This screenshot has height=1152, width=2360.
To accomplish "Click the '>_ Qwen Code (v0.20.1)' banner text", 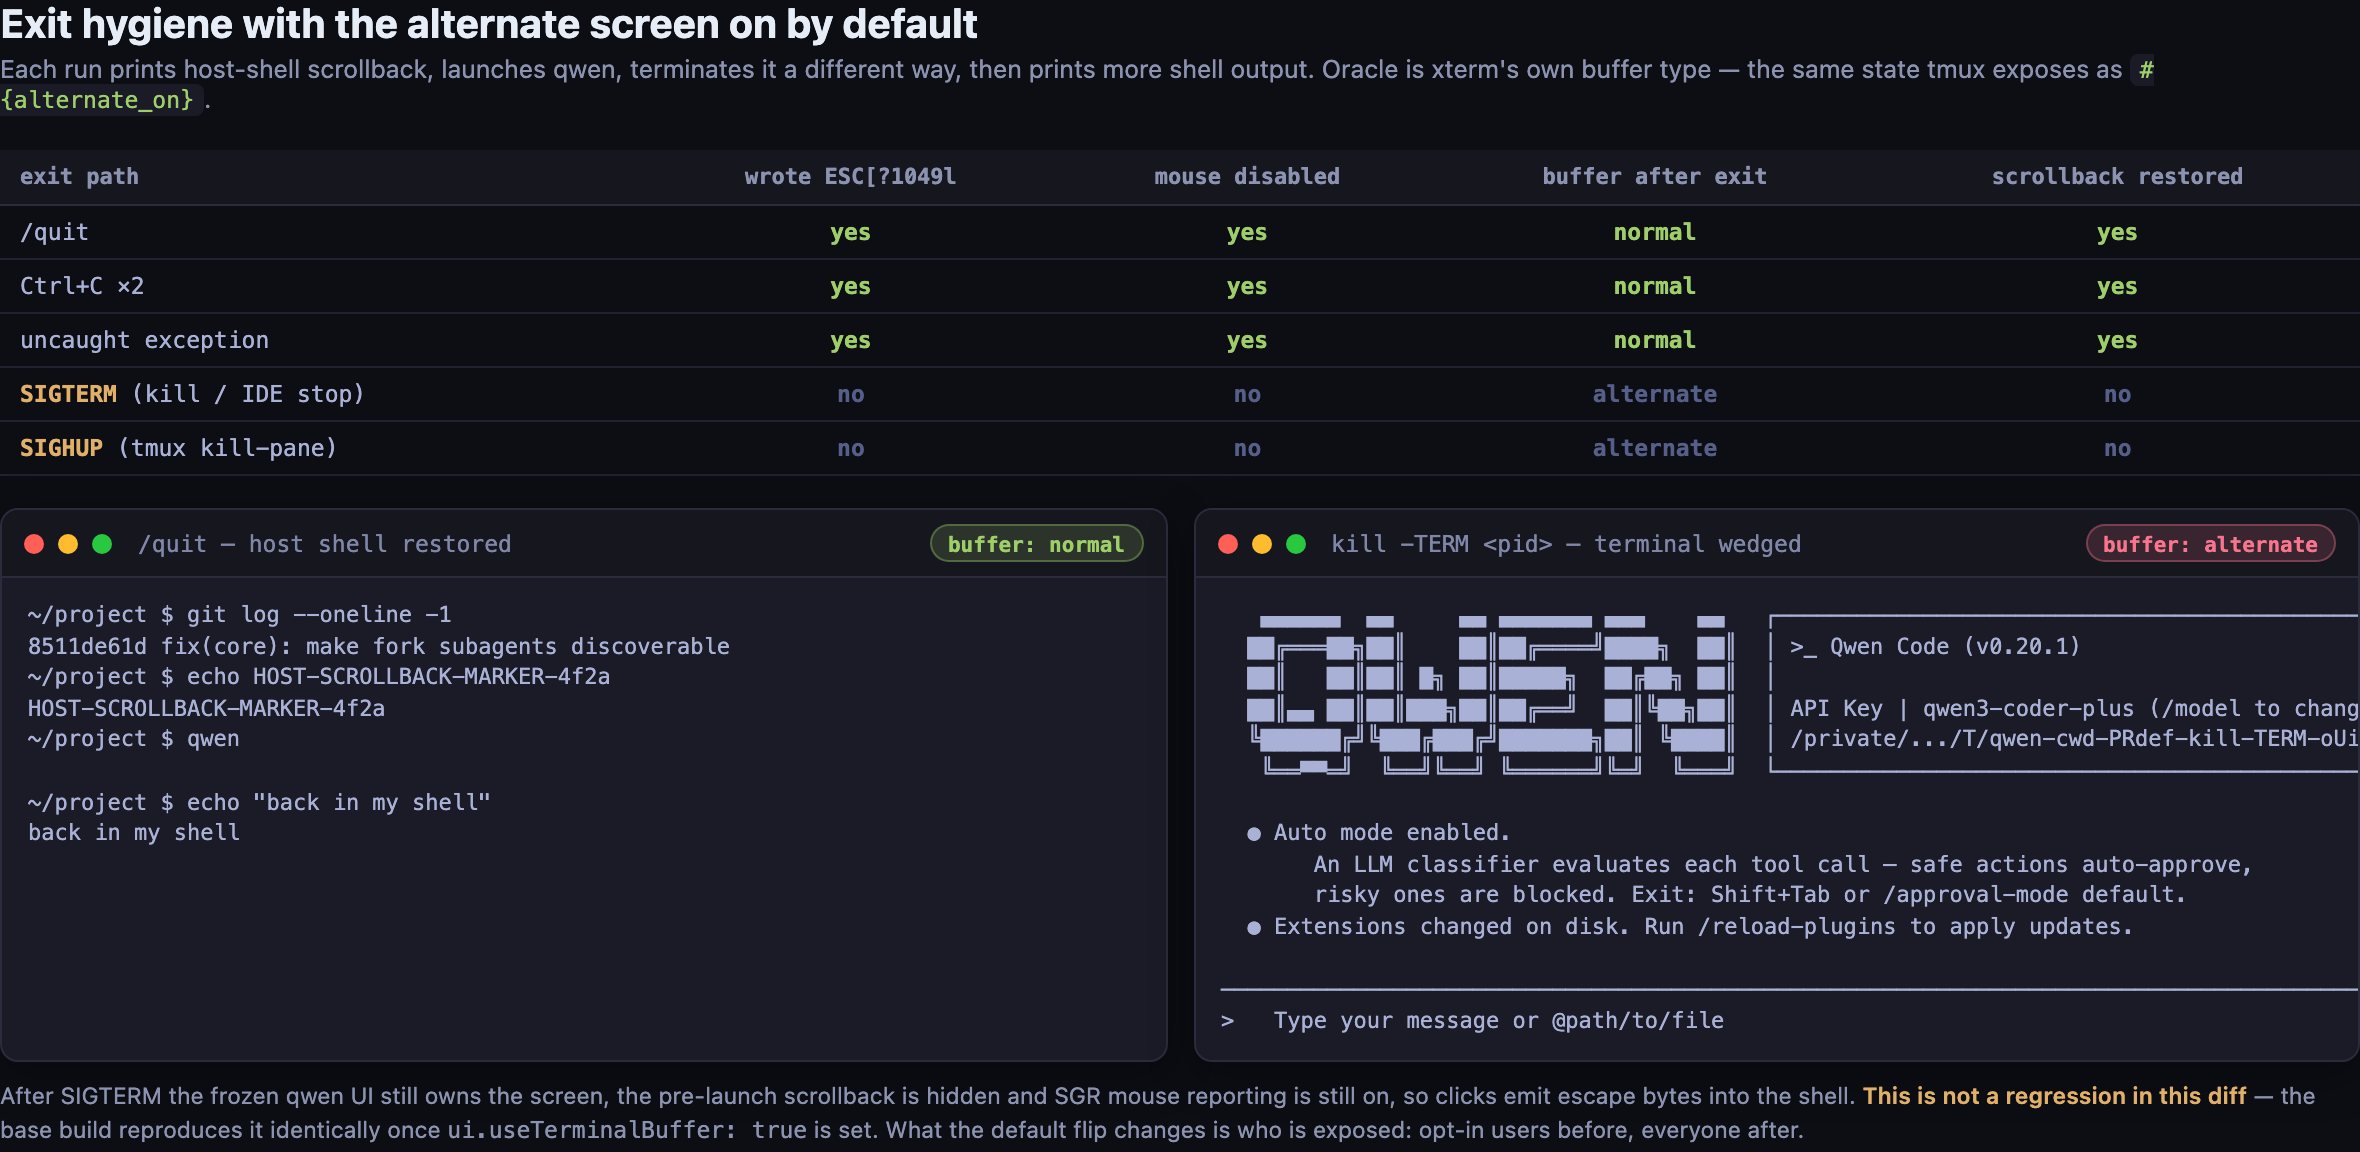I will tap(1934, 646).
